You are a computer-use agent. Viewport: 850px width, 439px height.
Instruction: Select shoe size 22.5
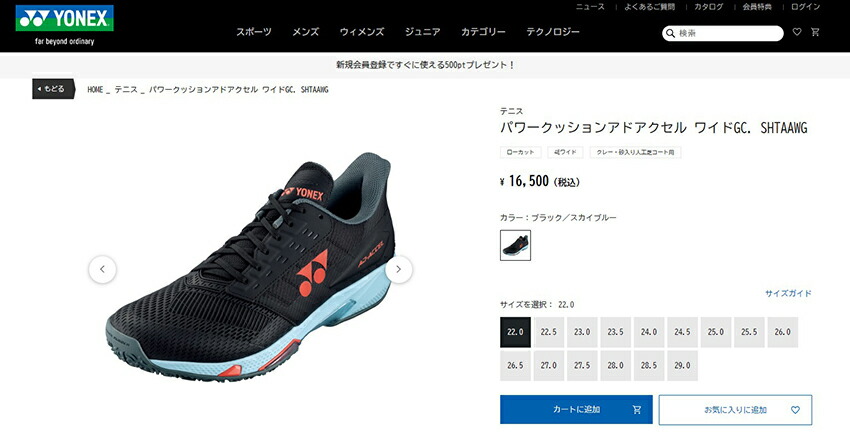549,332
